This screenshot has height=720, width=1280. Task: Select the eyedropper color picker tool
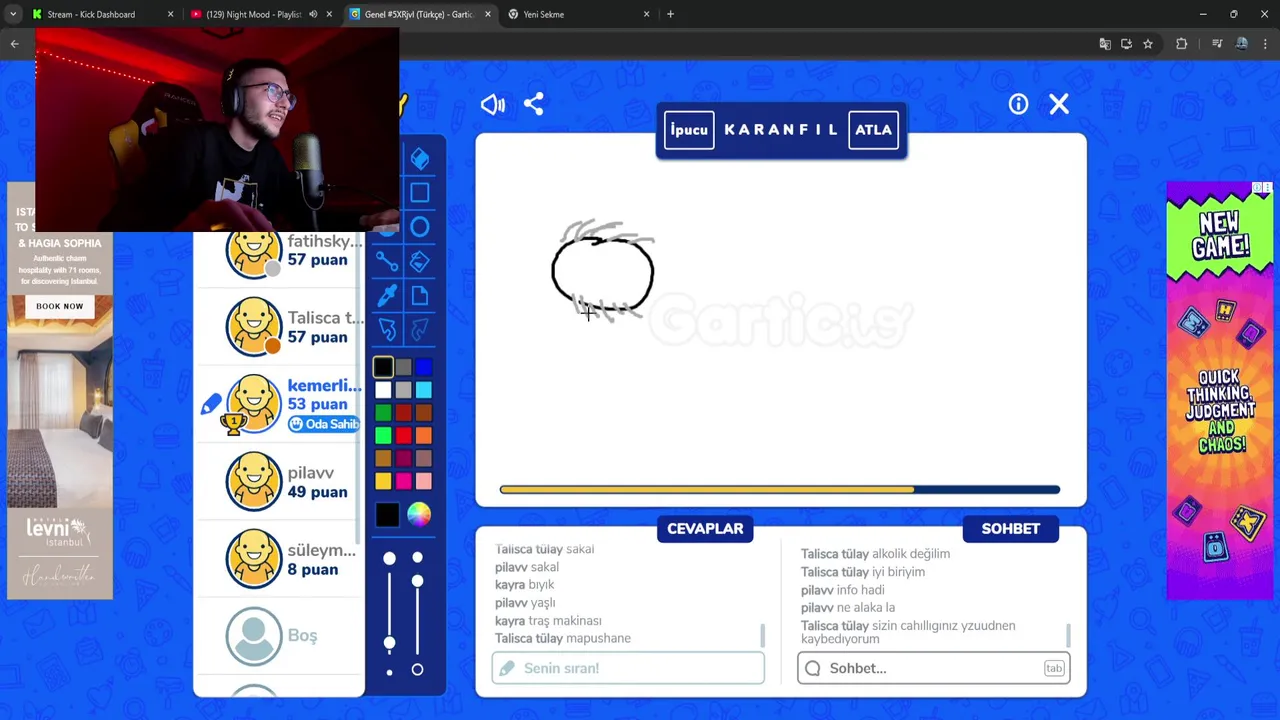(x=387, y=296)
